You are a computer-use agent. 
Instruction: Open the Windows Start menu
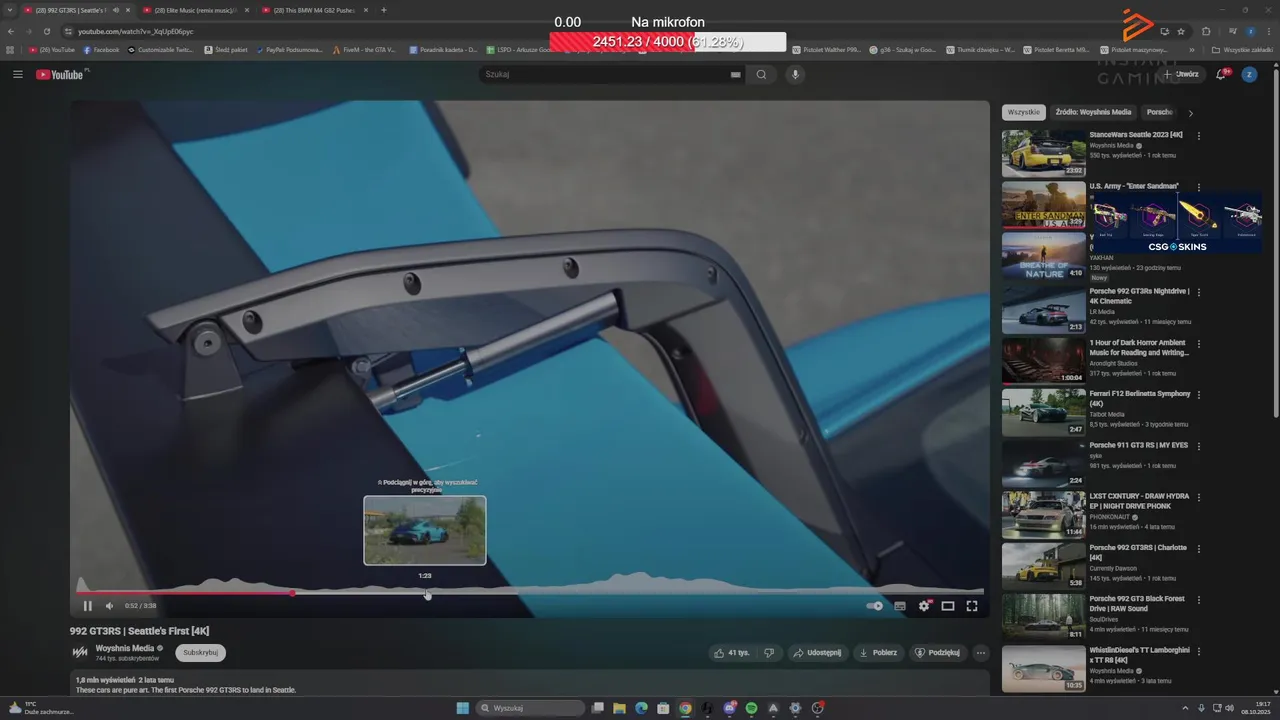click(463, 708)
